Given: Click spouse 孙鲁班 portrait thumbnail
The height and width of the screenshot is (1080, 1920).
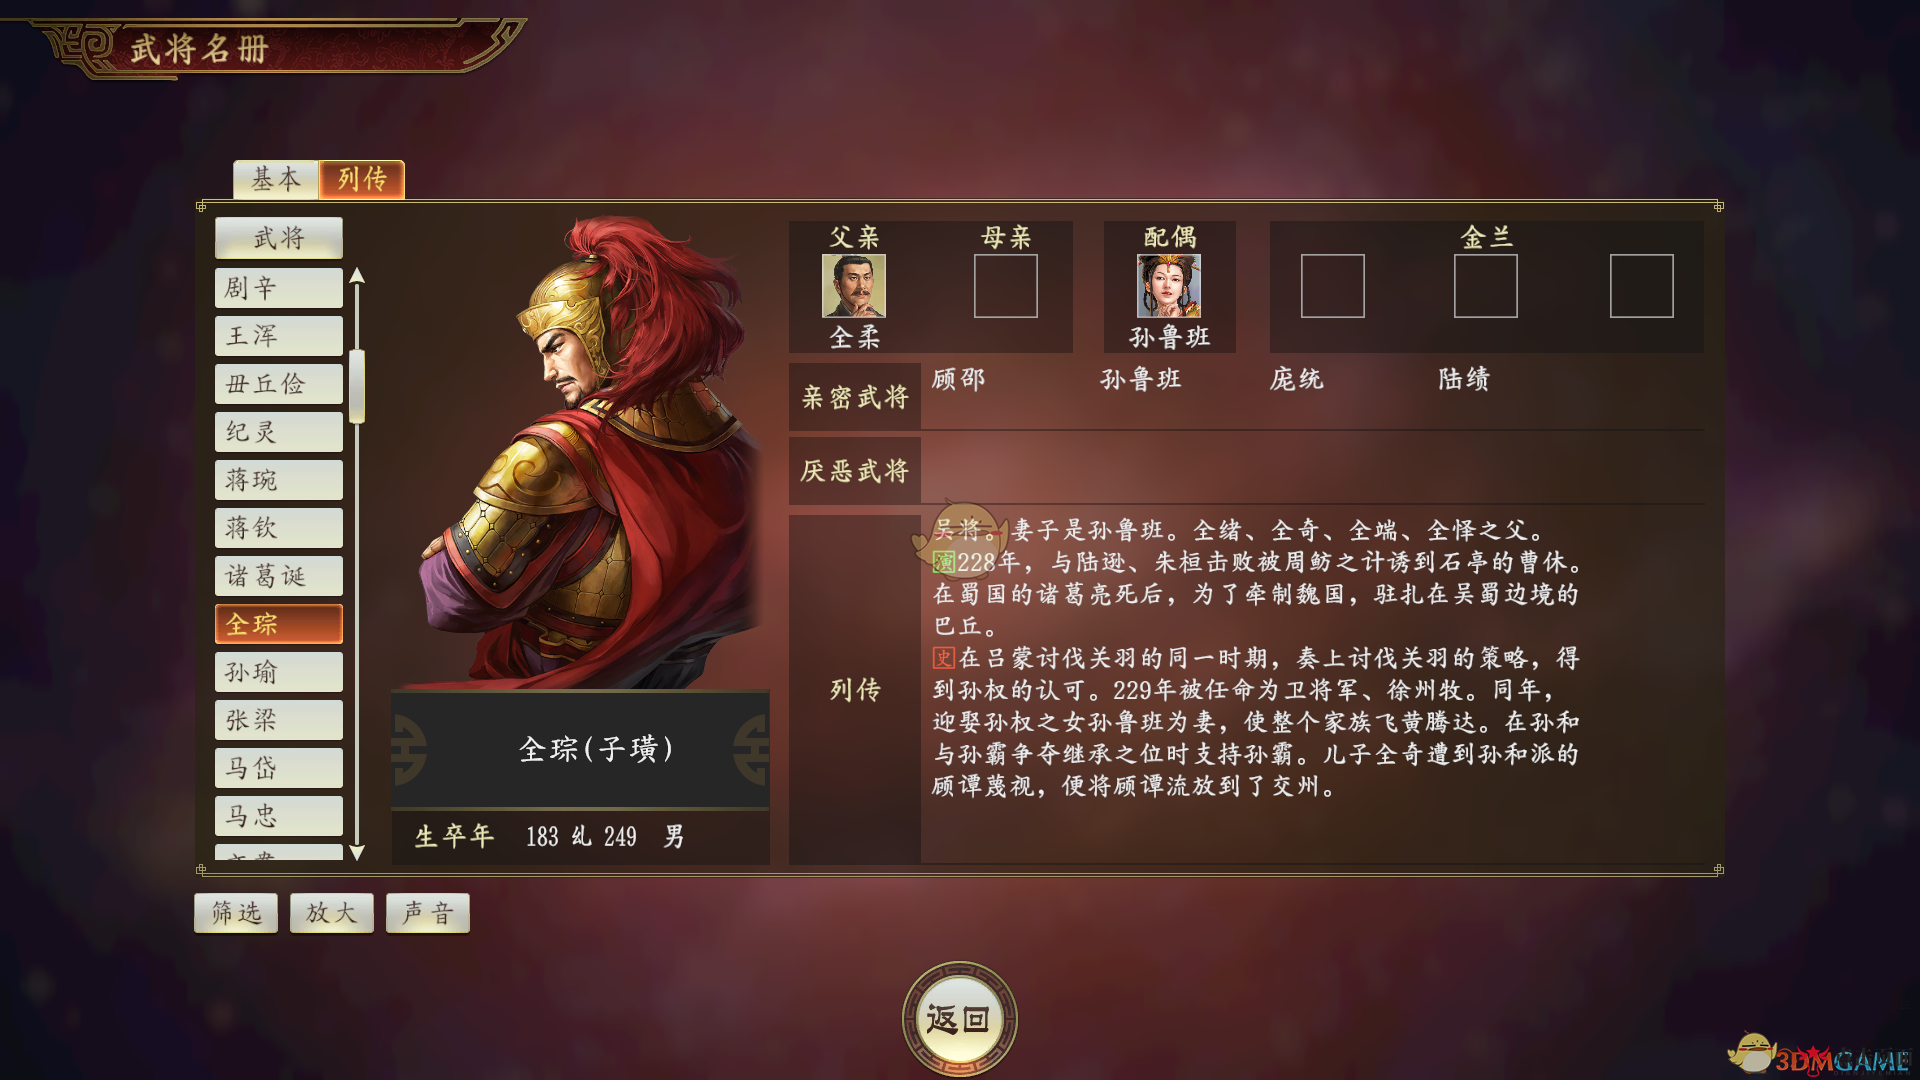Looking at the screenshot, I should pyautogui.click(x=1168, y=286).
